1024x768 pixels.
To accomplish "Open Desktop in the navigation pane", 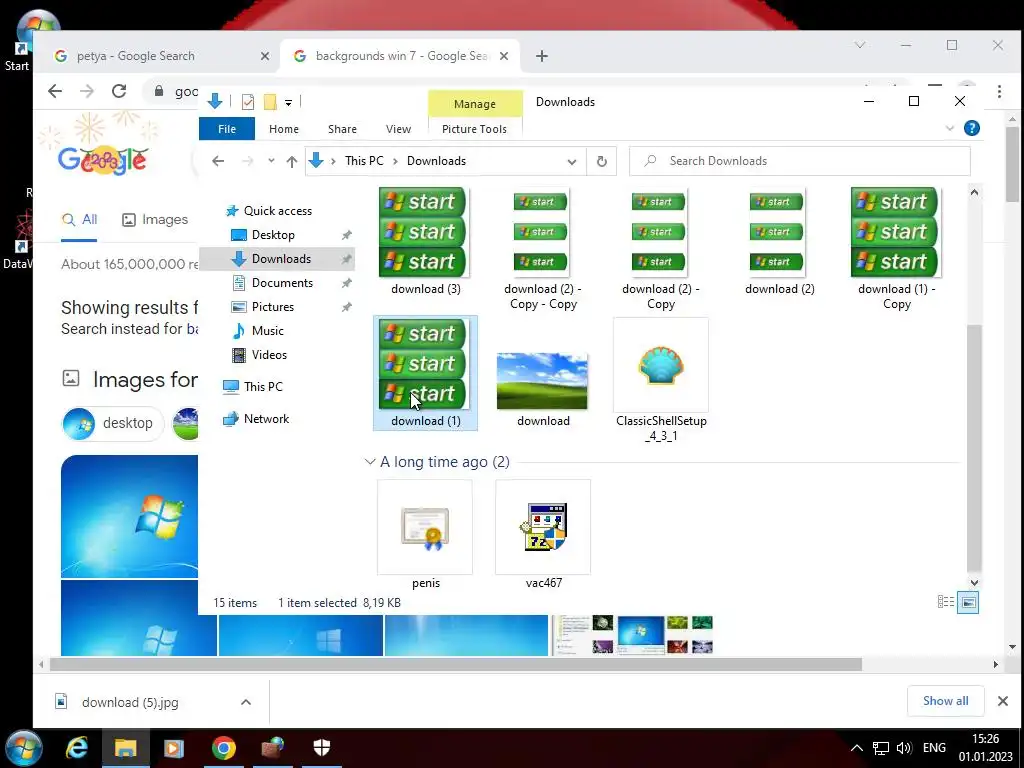I will pos(273,235).
